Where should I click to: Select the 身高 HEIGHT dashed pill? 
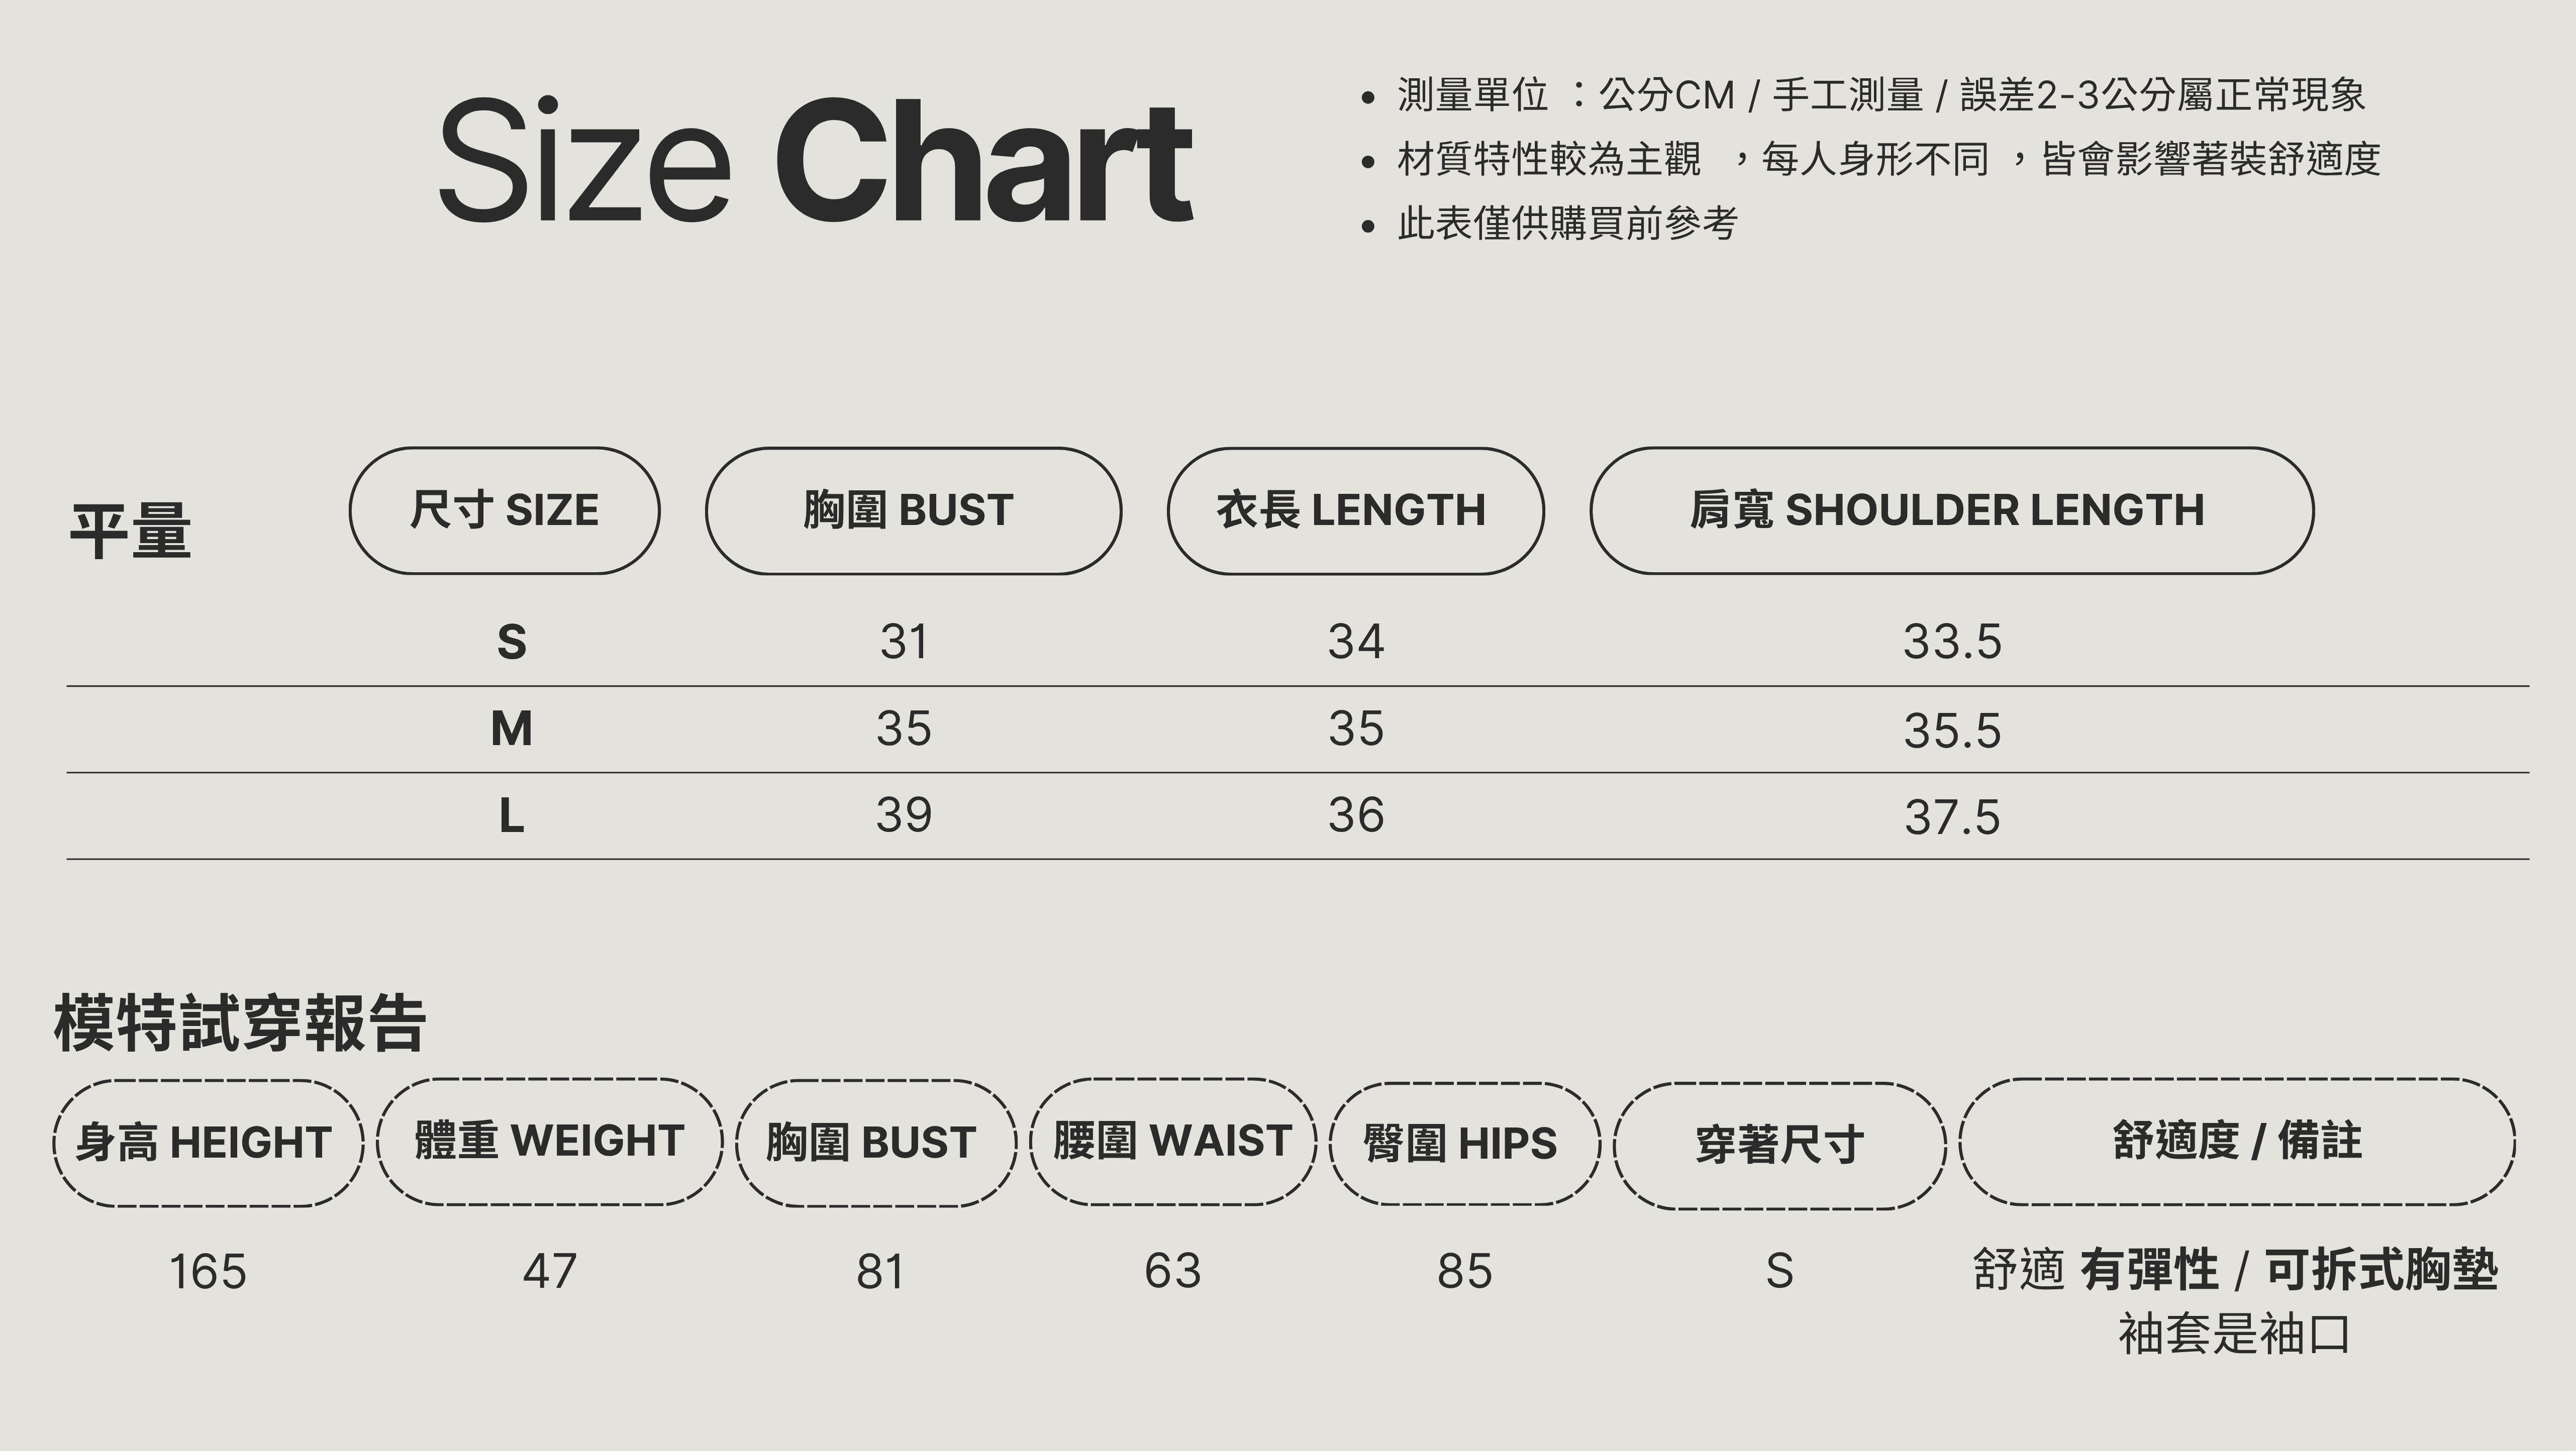coord(208,1143)
